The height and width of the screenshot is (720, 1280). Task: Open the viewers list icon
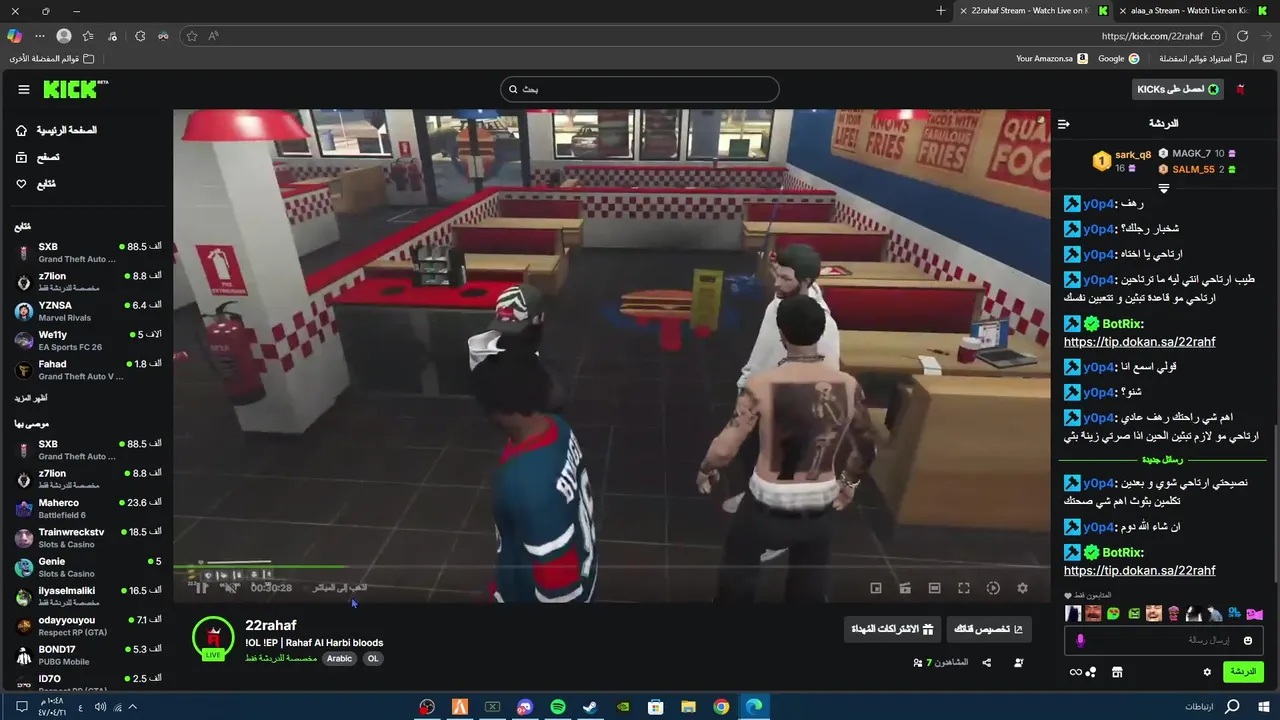pyautogui.click(x=918, y=662)
